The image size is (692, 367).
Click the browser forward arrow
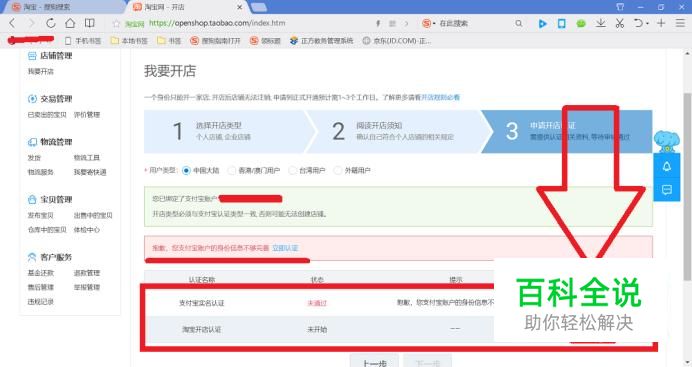31,23
